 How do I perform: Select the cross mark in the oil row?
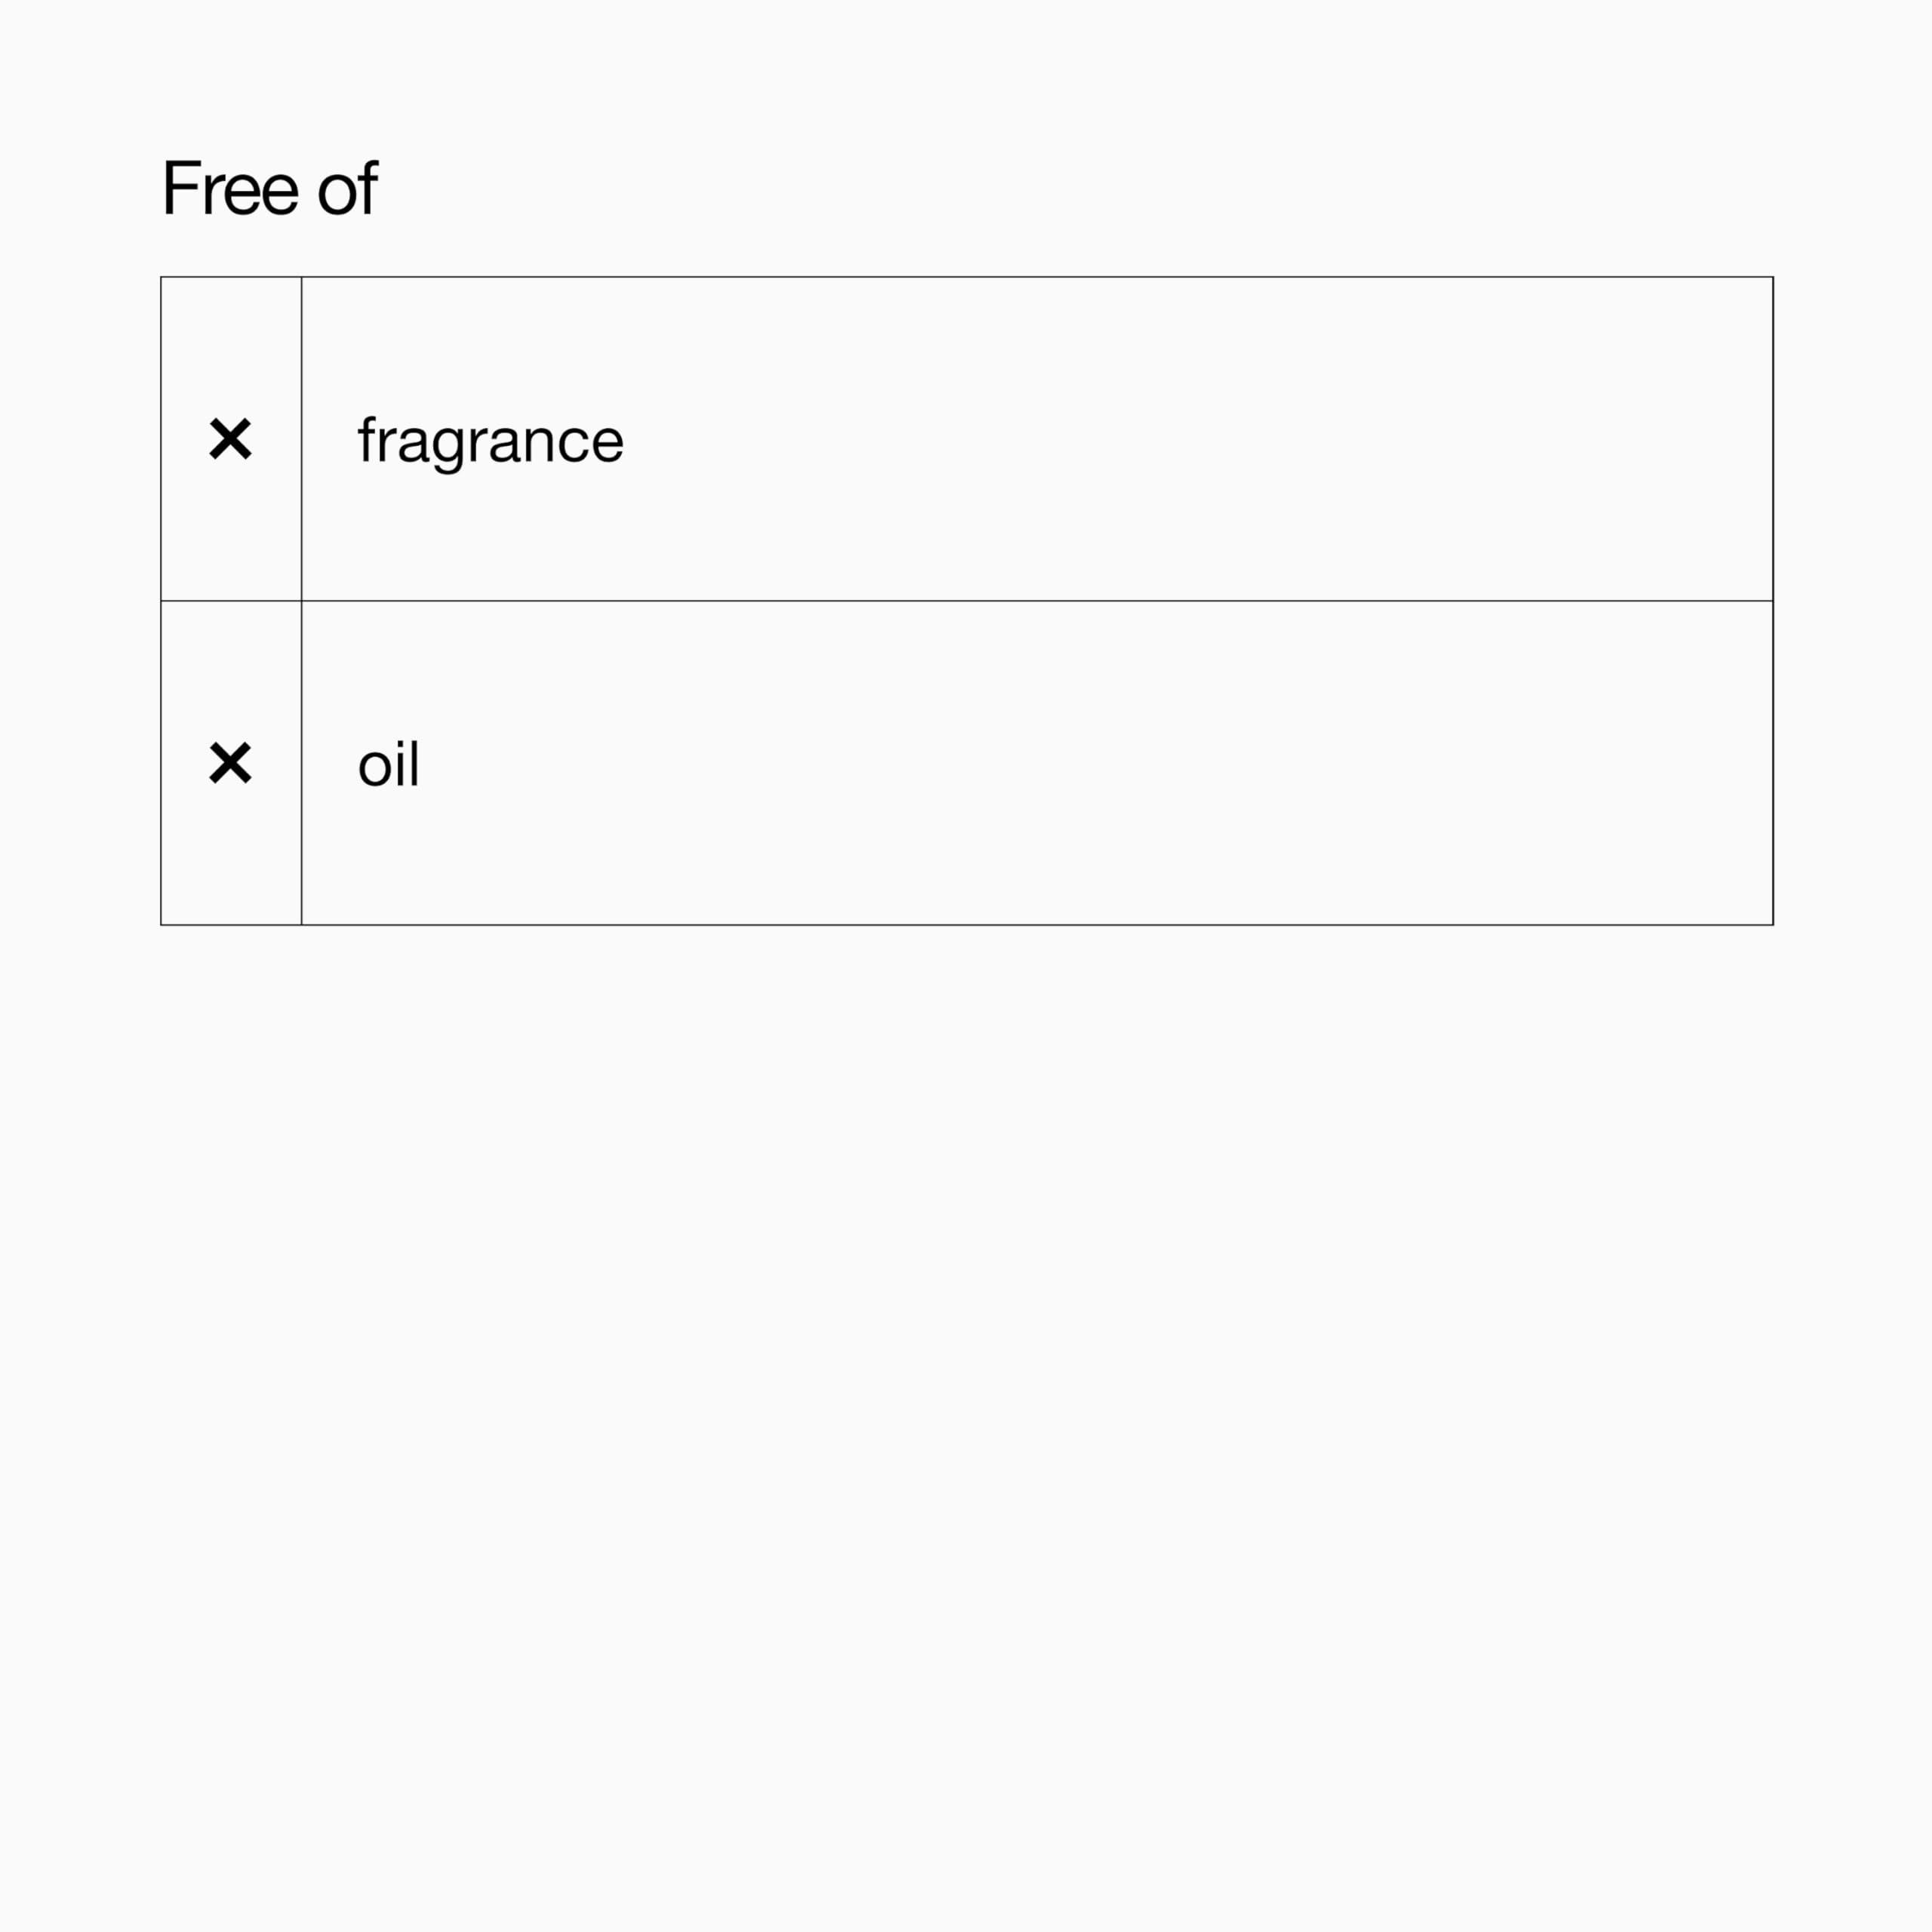230,763
